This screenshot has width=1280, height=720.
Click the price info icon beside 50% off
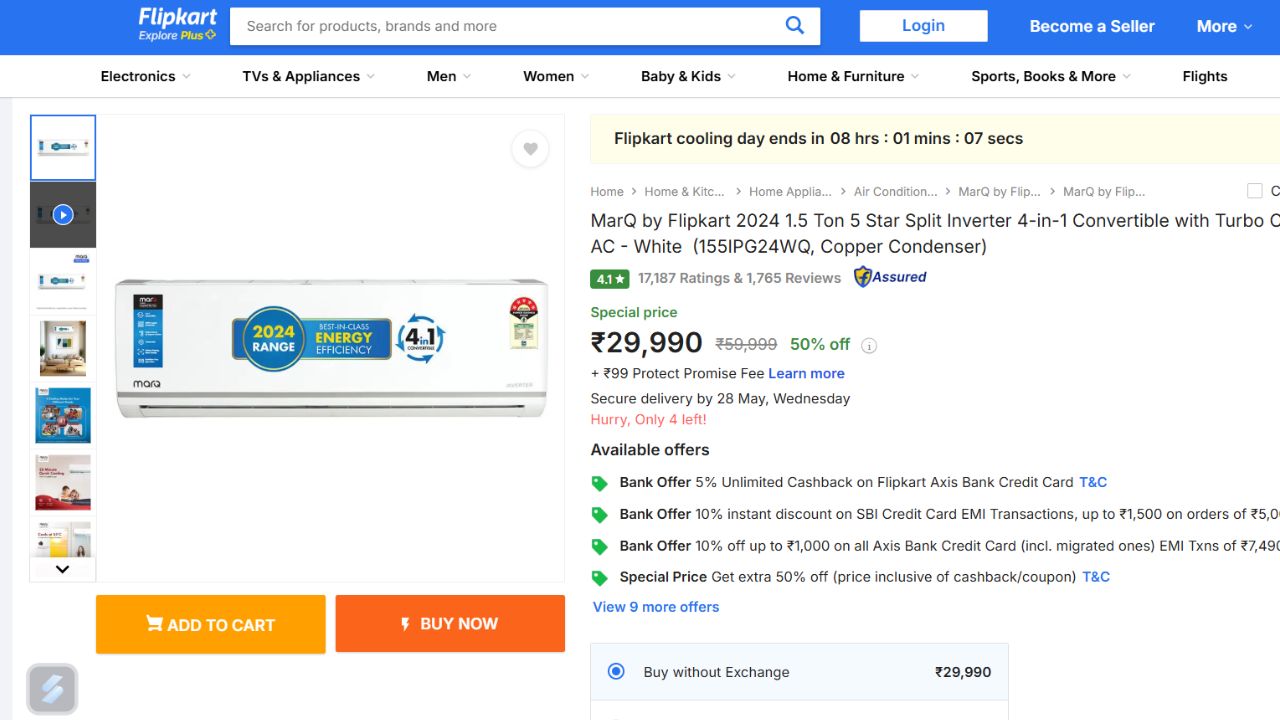coord(869,346)
